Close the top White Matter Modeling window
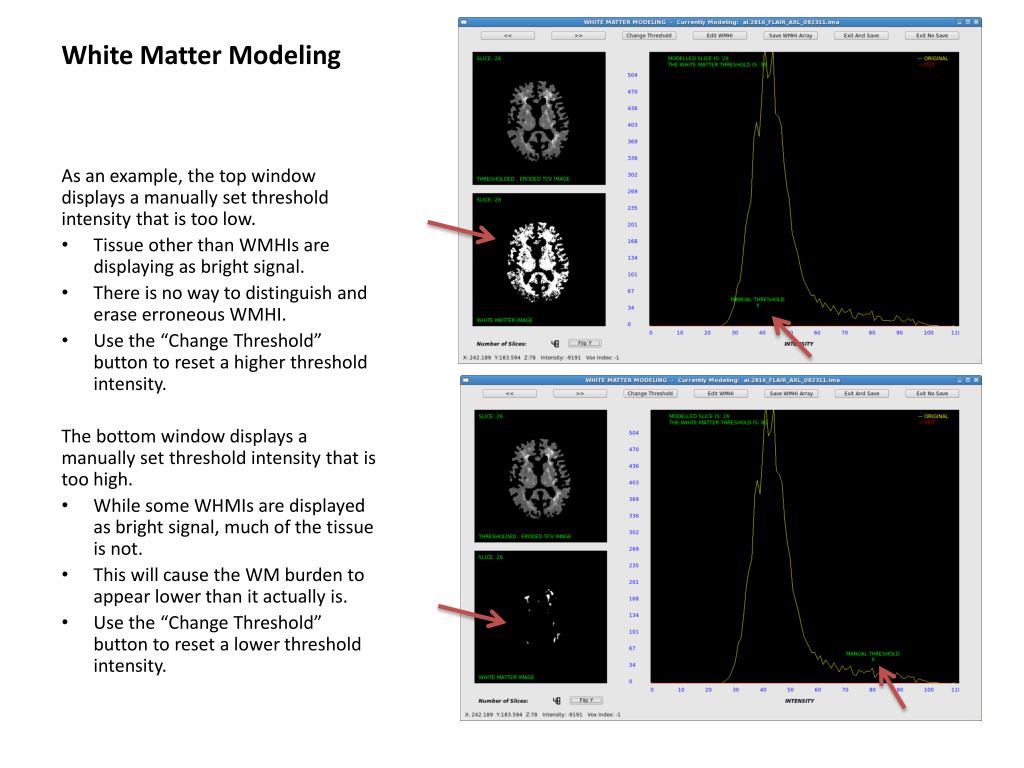 (x=976, y=22)
